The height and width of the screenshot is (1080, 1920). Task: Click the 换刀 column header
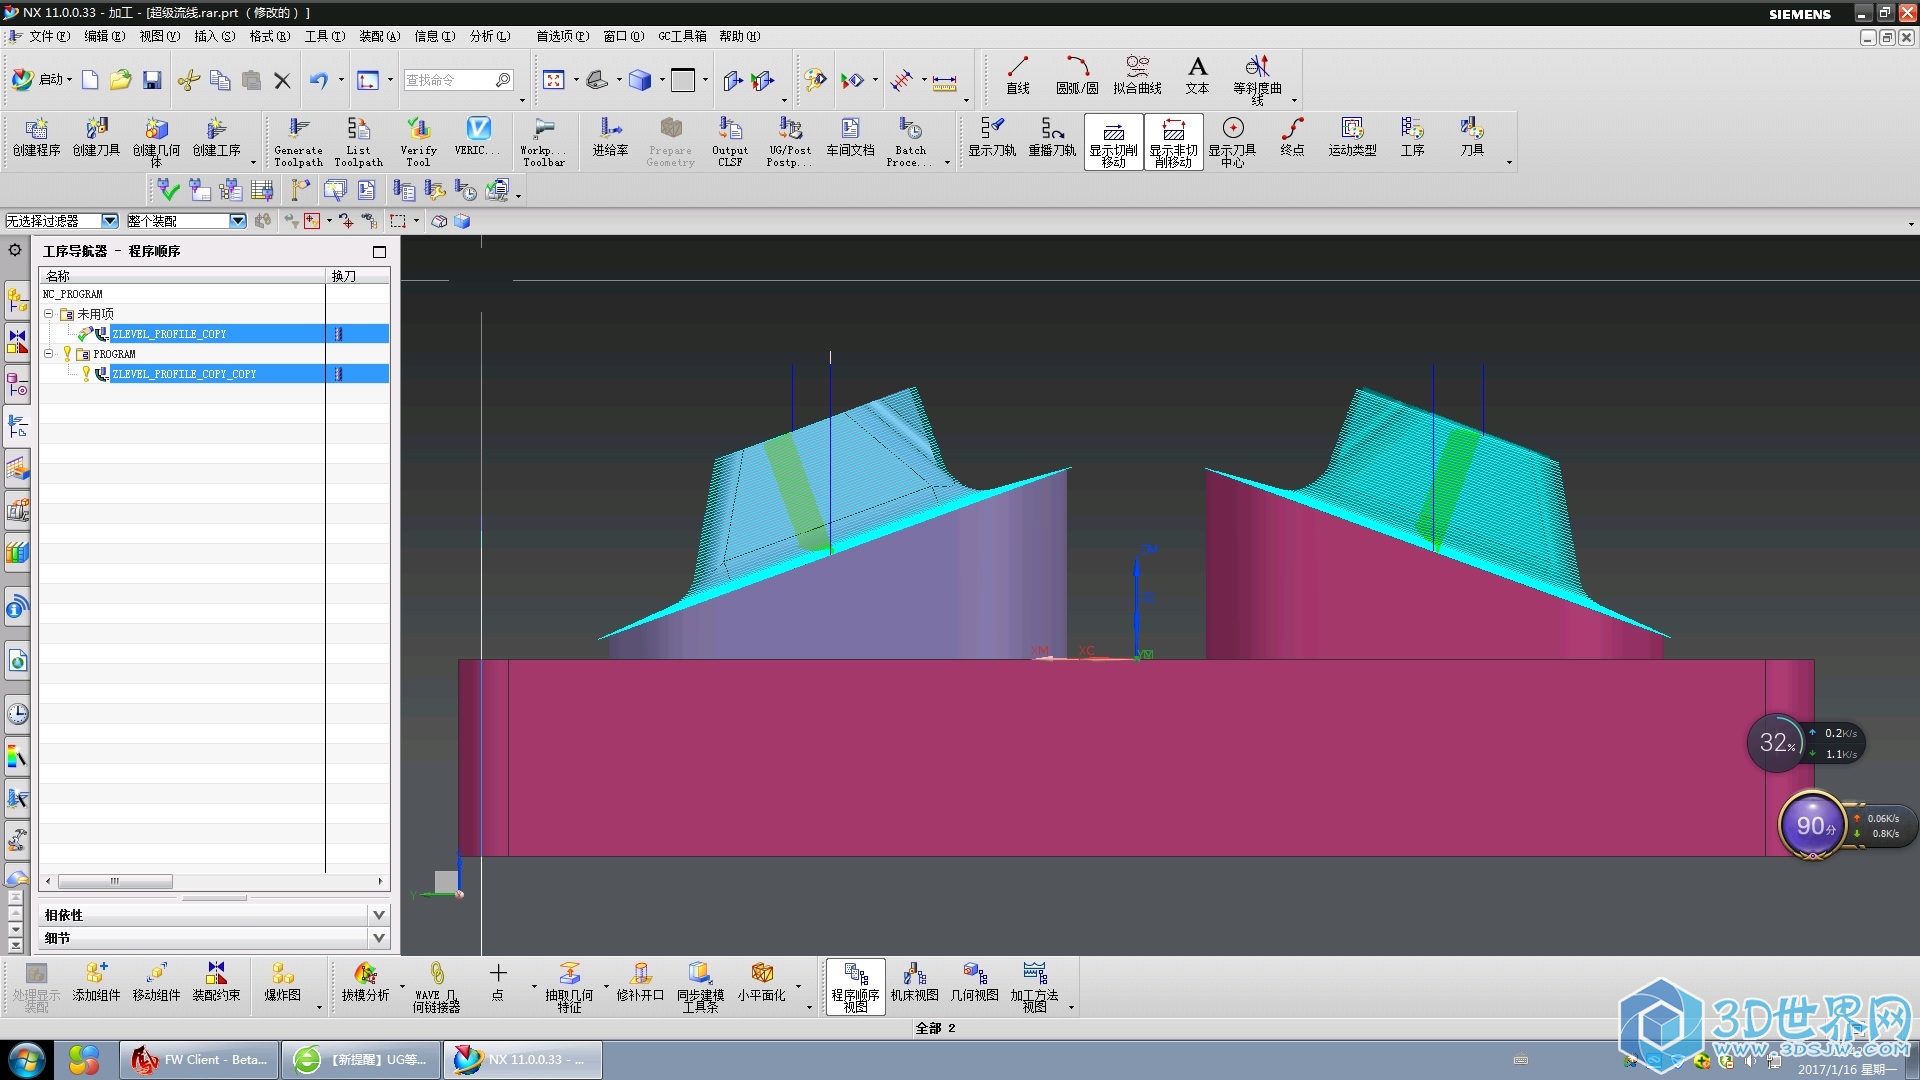click(358, 276)
